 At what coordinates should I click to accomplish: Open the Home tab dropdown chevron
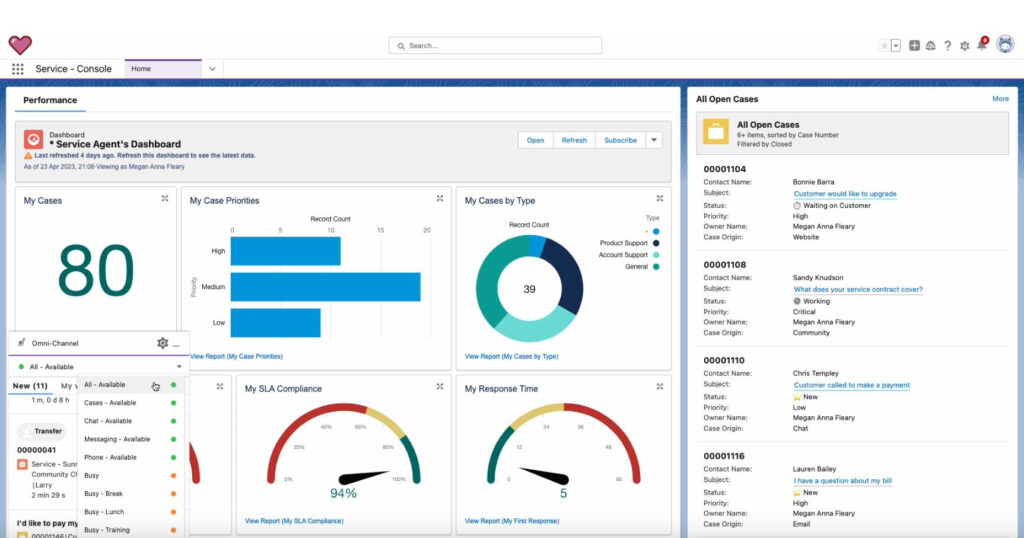coord(212,69)
